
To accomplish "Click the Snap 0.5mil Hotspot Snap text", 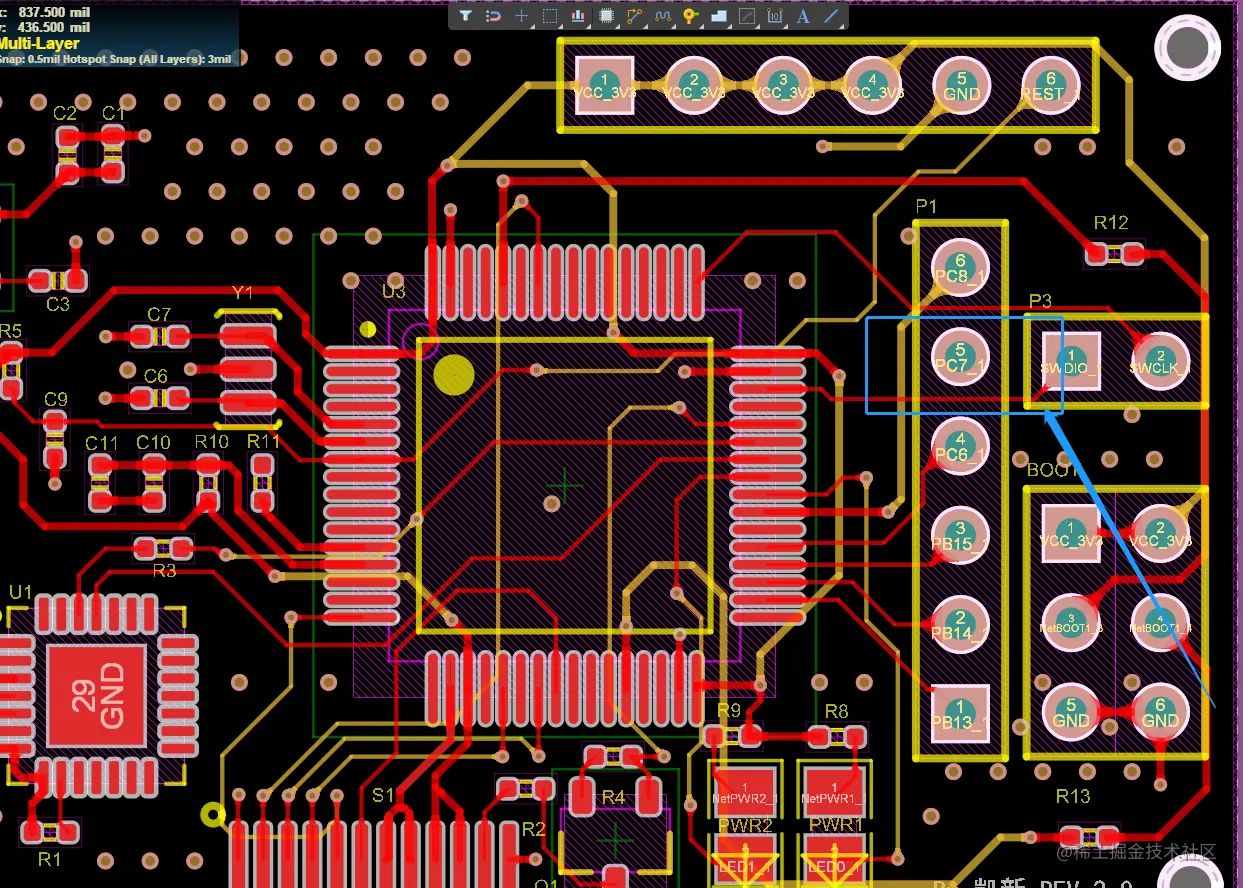I will (x=115, y=59).
